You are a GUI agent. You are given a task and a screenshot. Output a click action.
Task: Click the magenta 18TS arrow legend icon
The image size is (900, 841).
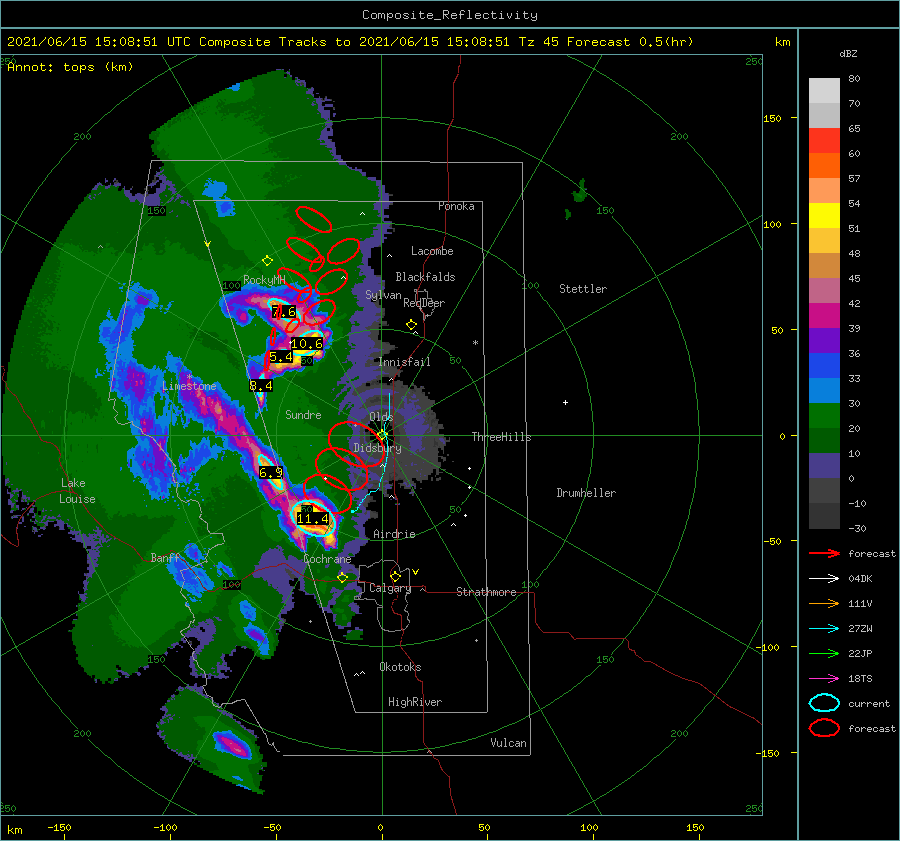824,679
